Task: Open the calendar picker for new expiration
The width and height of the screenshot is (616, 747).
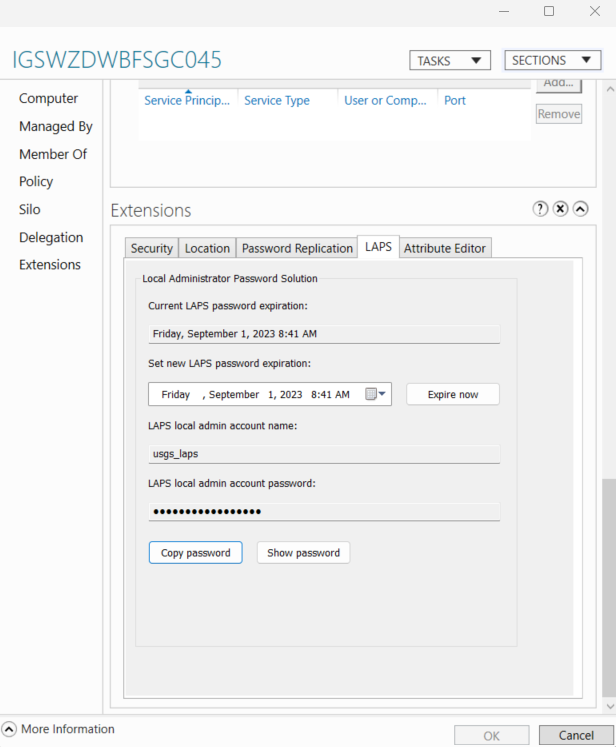Action: pos(375,394)
